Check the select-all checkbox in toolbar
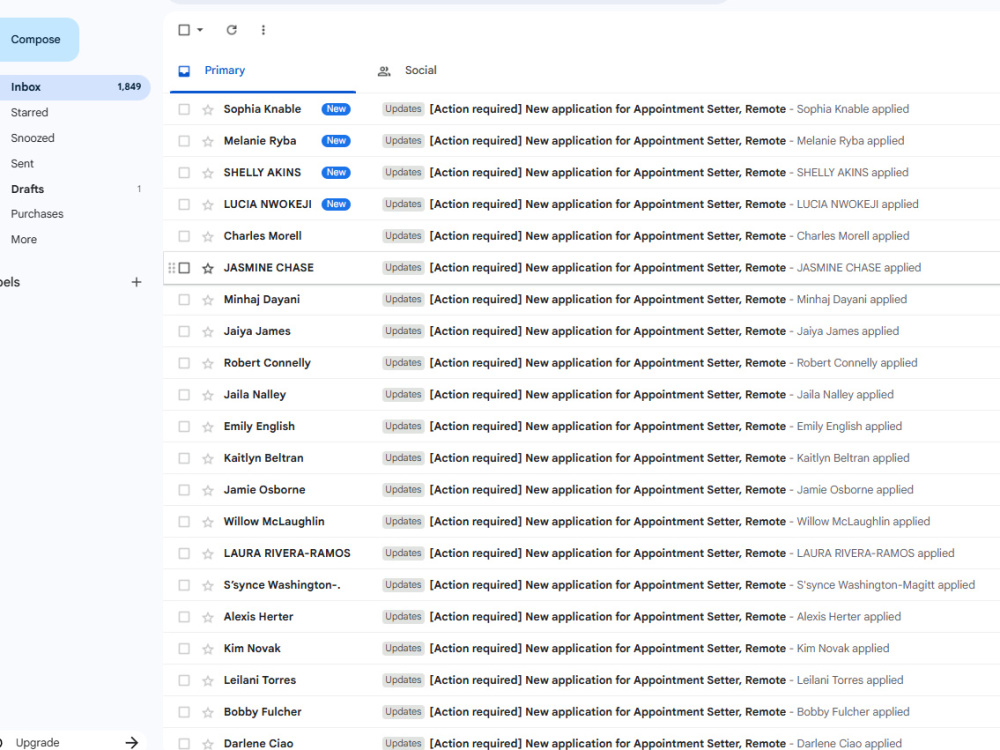 click(x=184, y=30)
